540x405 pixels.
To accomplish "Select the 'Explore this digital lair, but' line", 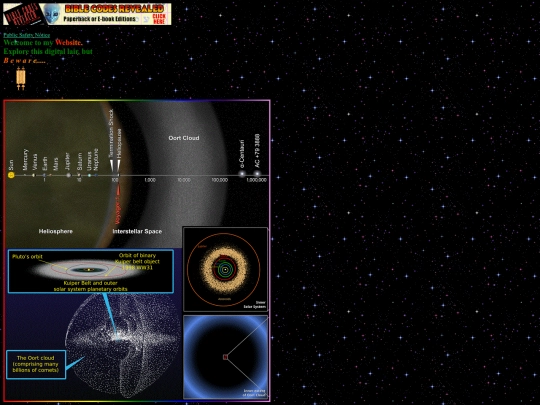I will point(48,51).
